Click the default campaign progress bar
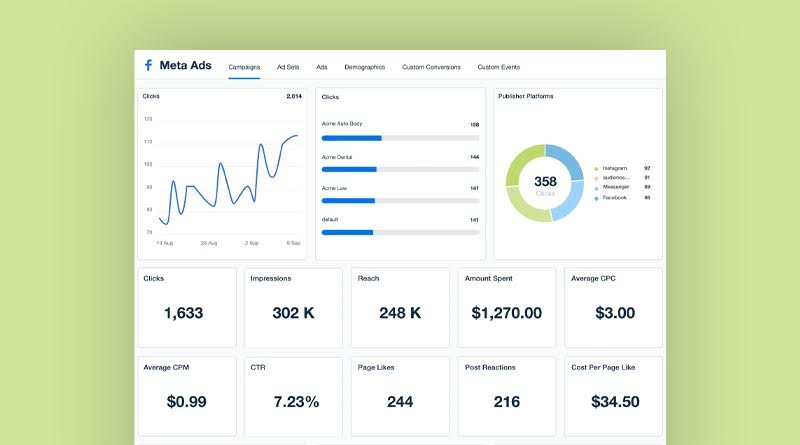 (401, 233)
